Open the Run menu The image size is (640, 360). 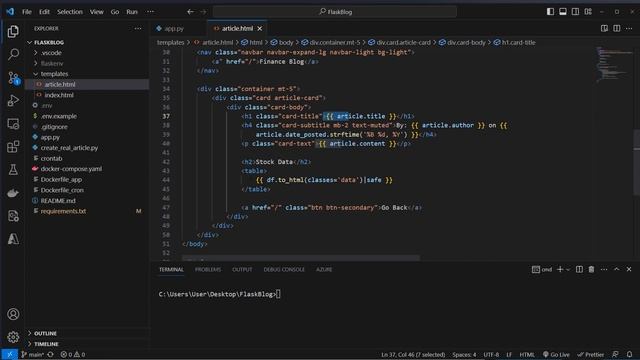pos(132,12)
